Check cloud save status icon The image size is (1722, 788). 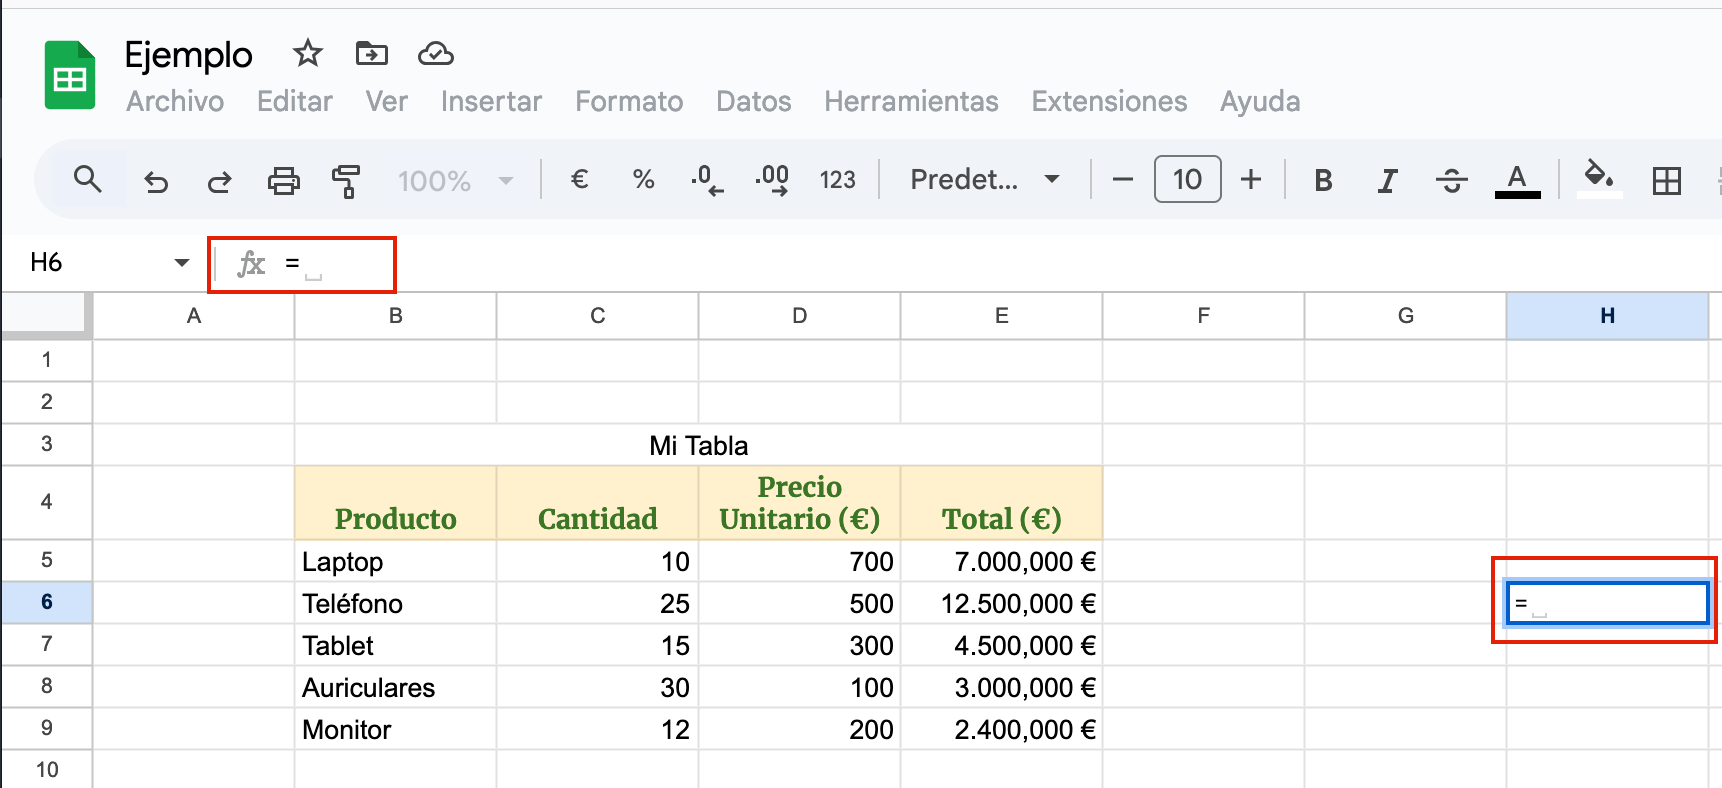435,53
